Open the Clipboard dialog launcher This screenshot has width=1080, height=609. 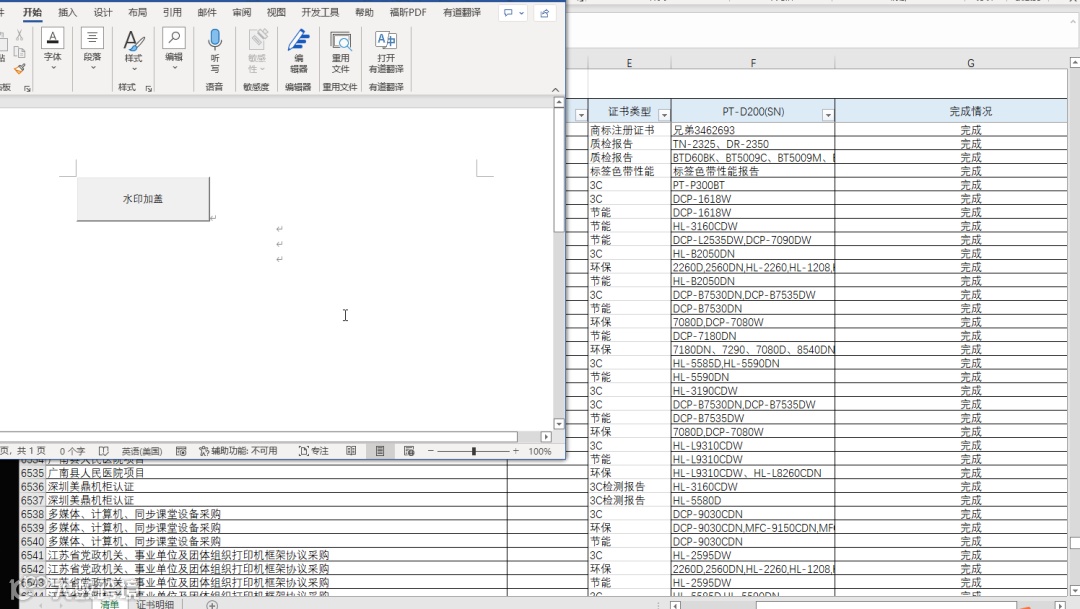tap(27, 88)
